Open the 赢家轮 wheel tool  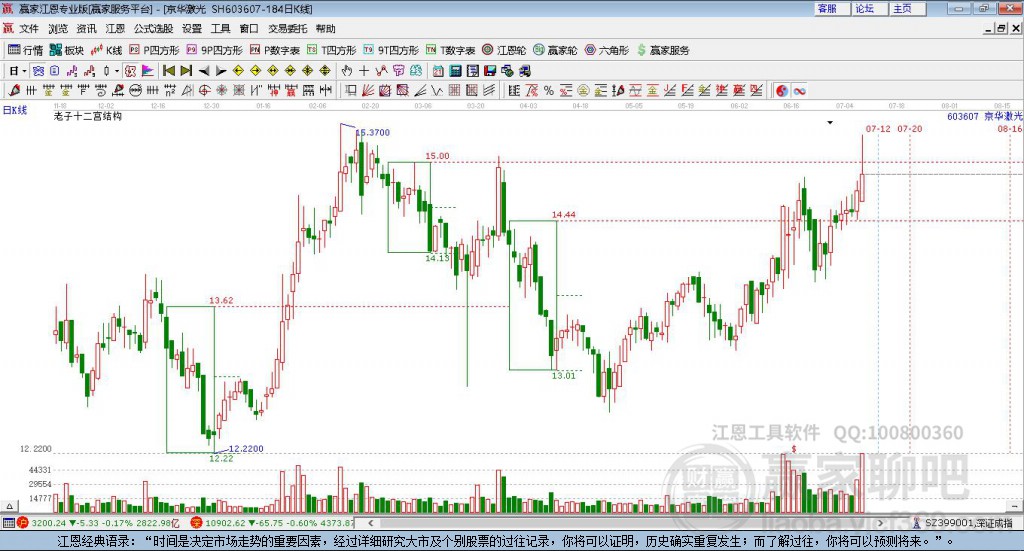coord(555,50)
